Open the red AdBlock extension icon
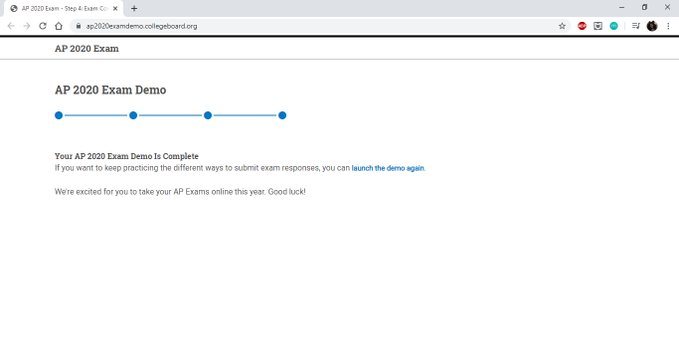679x362 pixels. tap(582, 26)
